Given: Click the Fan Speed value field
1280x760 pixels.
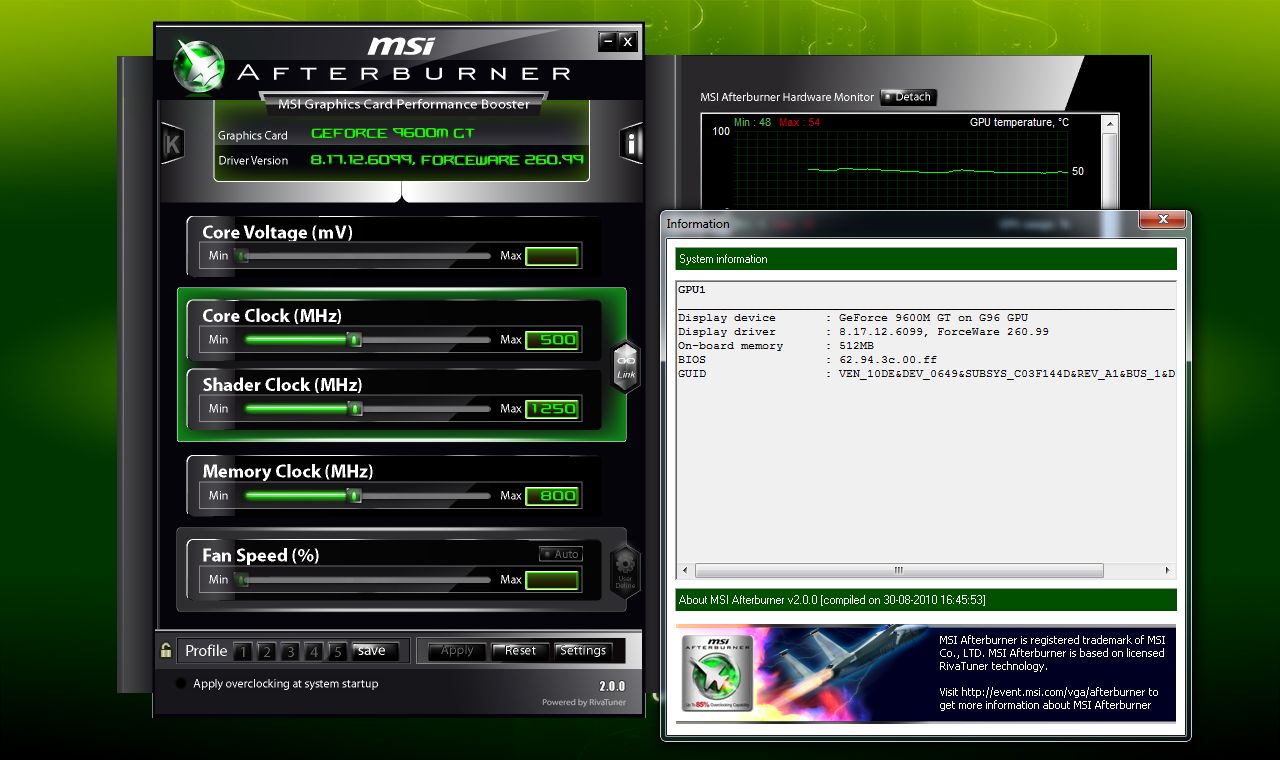Looking at the screenshot, I should click(552, 580).
